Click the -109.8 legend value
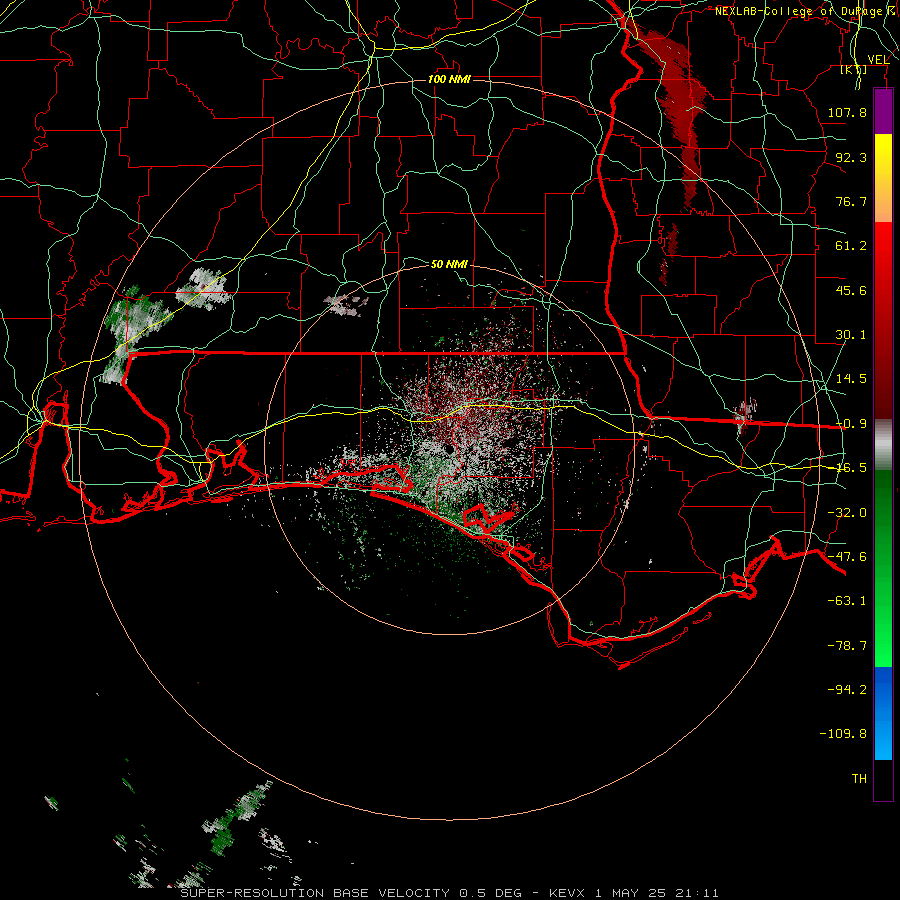This screenshot has height=900, width=900. (x=843, y=734)
